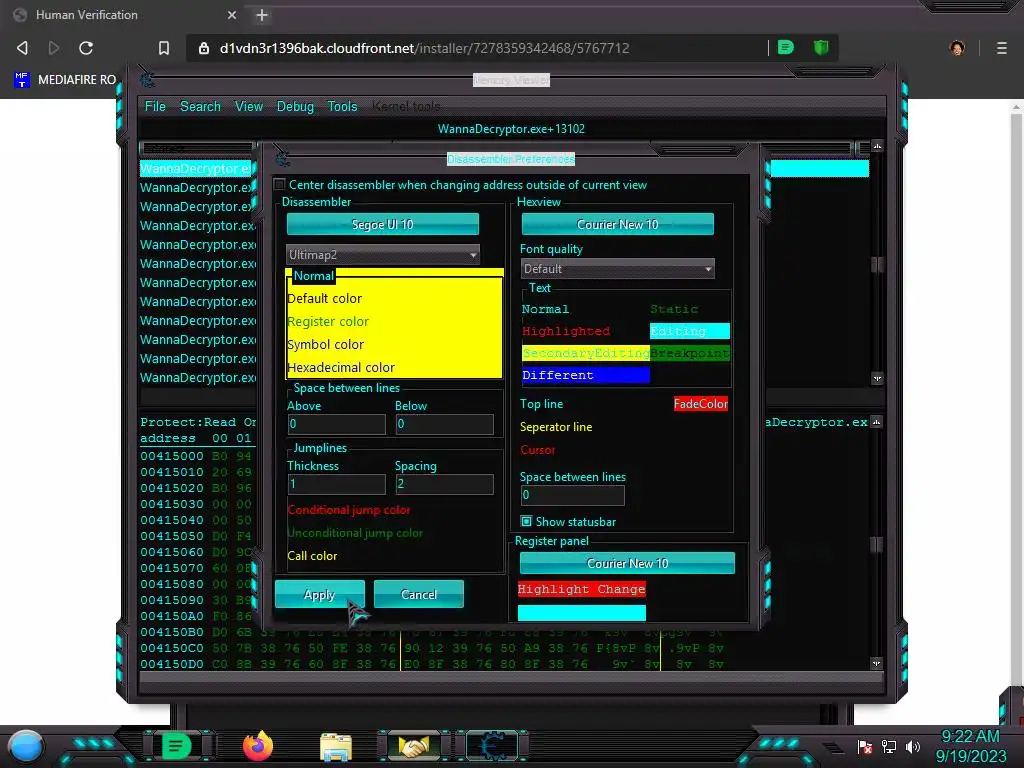Open MEDIAFIRE RO bookmark
Viewport: 1024px width, 768px height.
pos(65,80)
